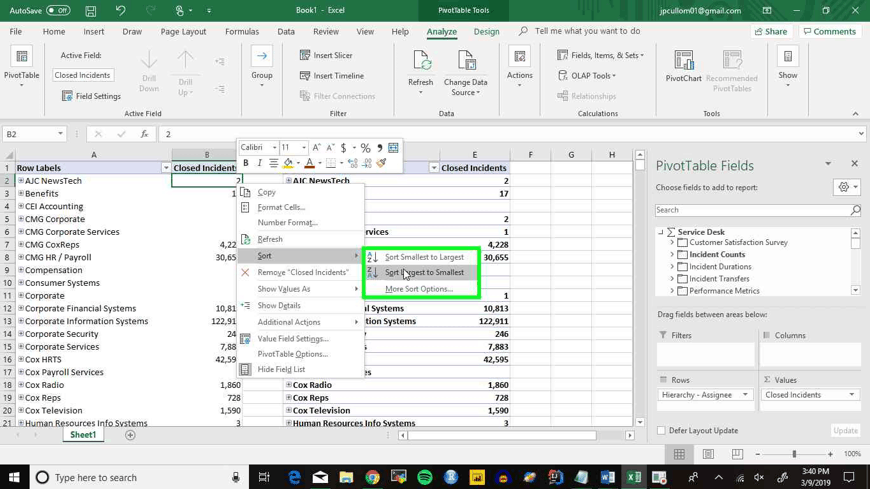The width and height of the screenshot is (872, 490).
Task: Expand the CMG CoxReps row
Action: tap(21, 244)
